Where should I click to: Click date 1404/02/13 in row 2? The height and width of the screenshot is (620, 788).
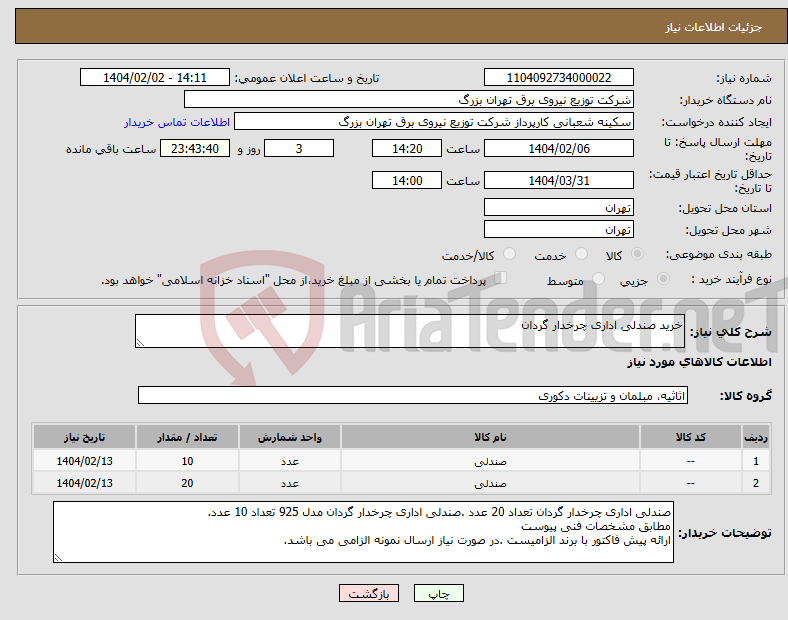point(84,483)
